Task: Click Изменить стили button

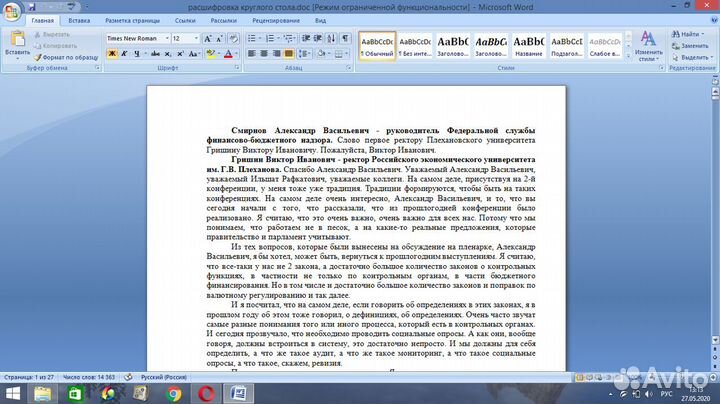Action: [649, 45]
